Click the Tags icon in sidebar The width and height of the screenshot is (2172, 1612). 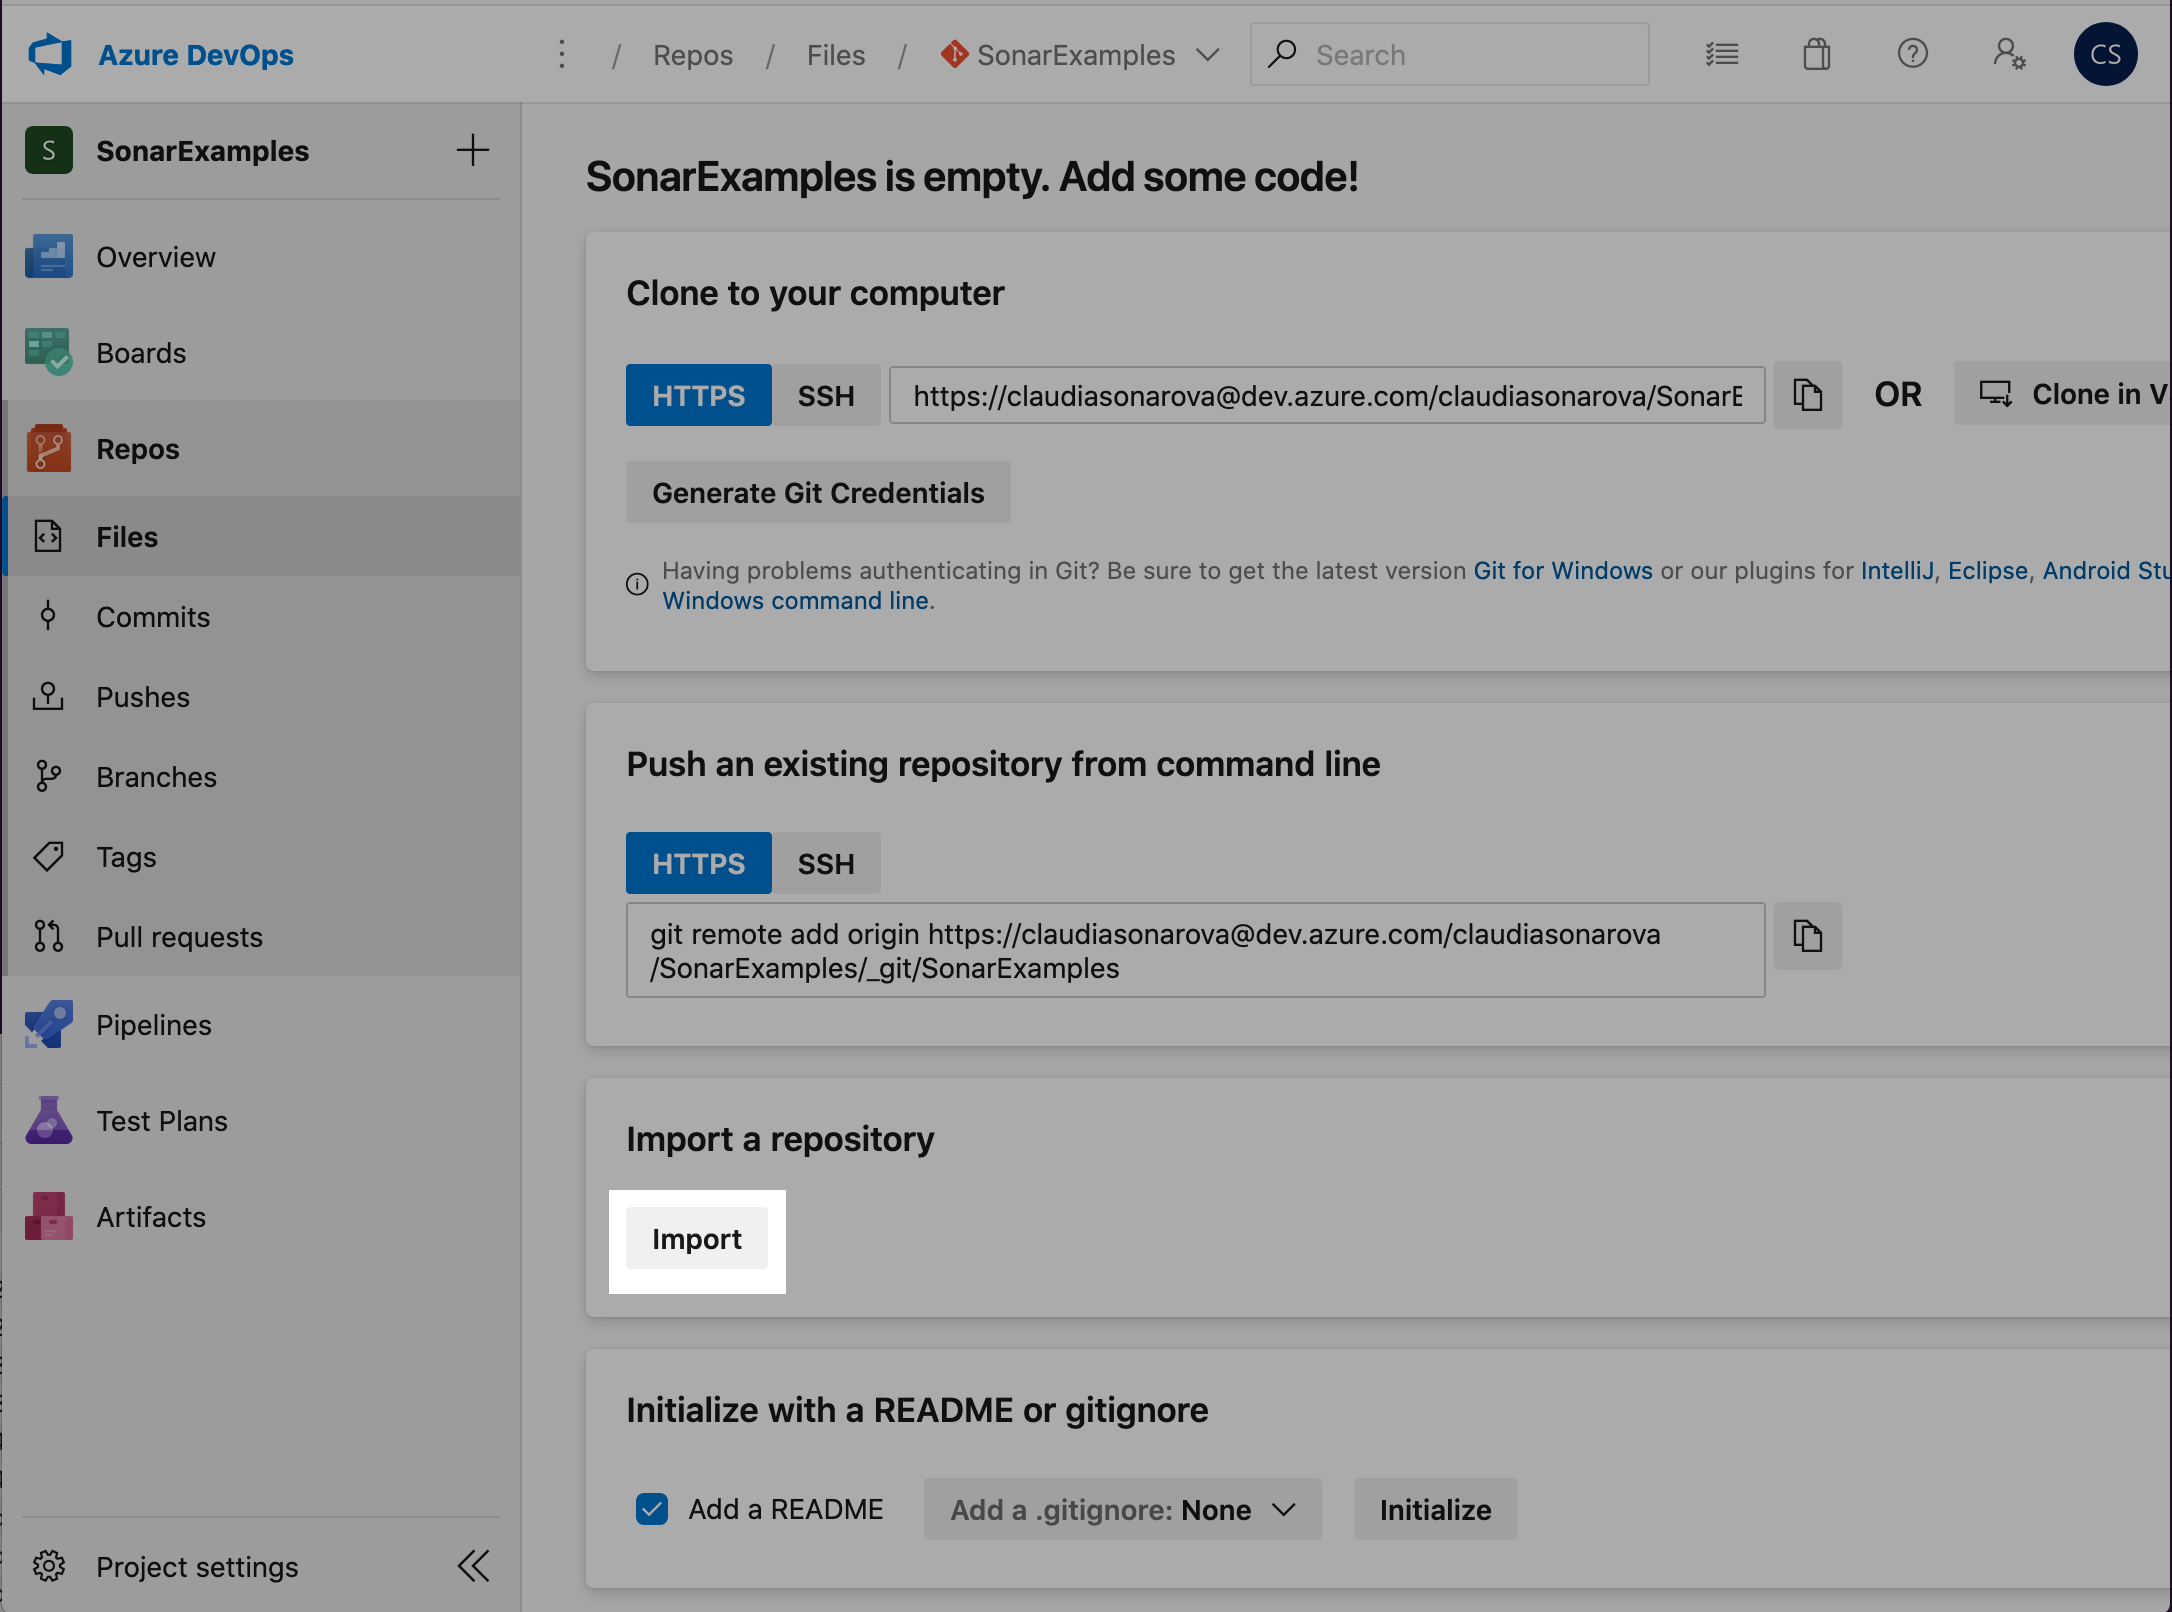pyautogui.click(x=48, y=857)
